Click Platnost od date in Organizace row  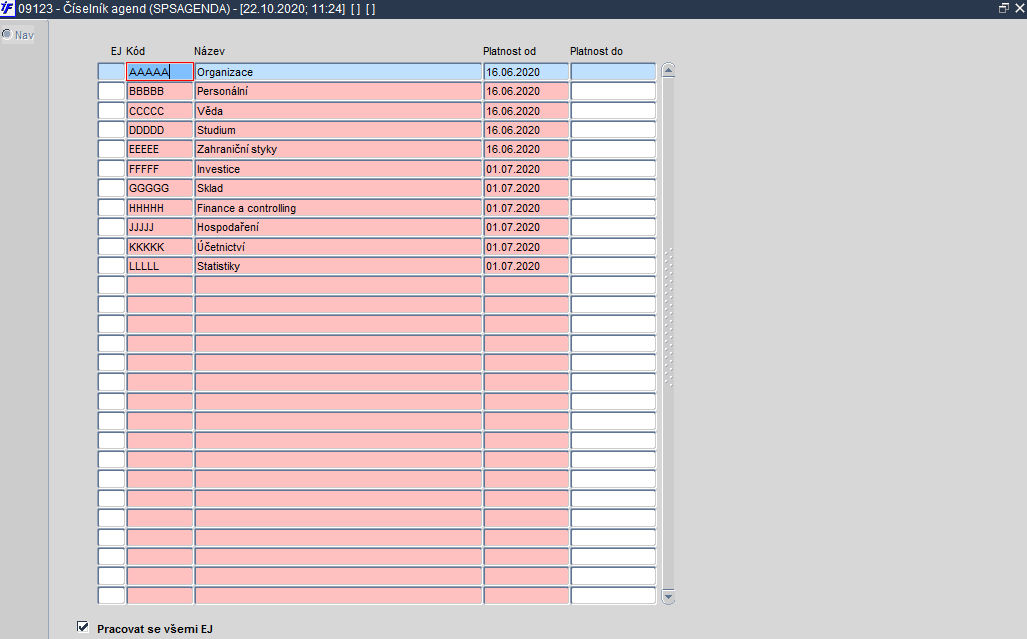[526, 72]
